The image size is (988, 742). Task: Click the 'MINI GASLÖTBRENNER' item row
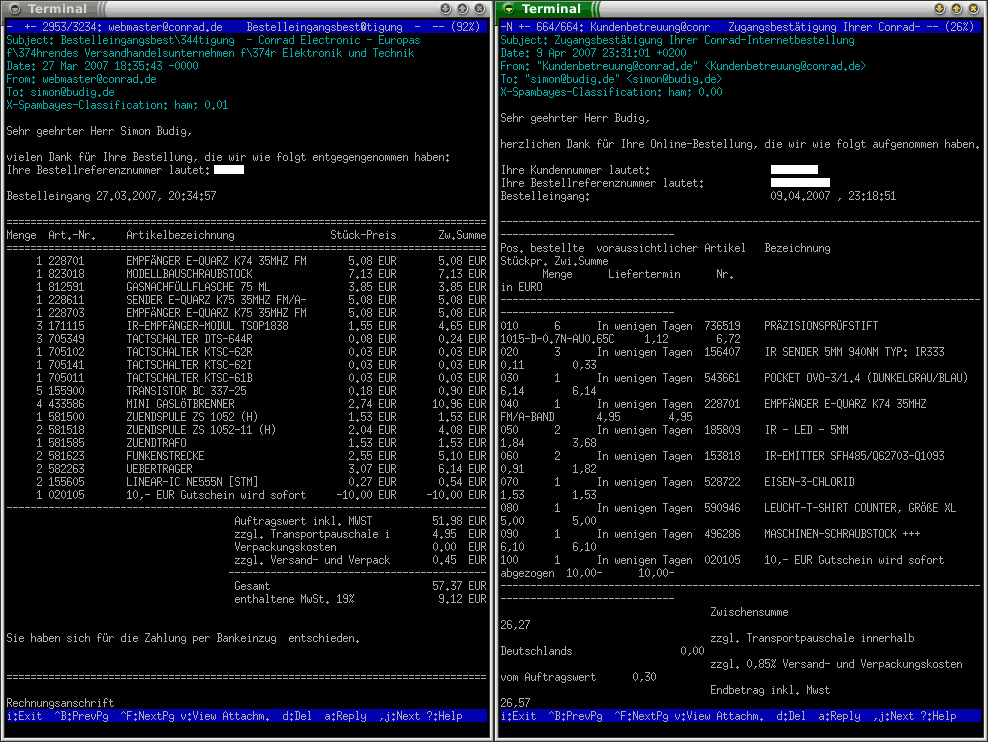click(x=246, y=404)
